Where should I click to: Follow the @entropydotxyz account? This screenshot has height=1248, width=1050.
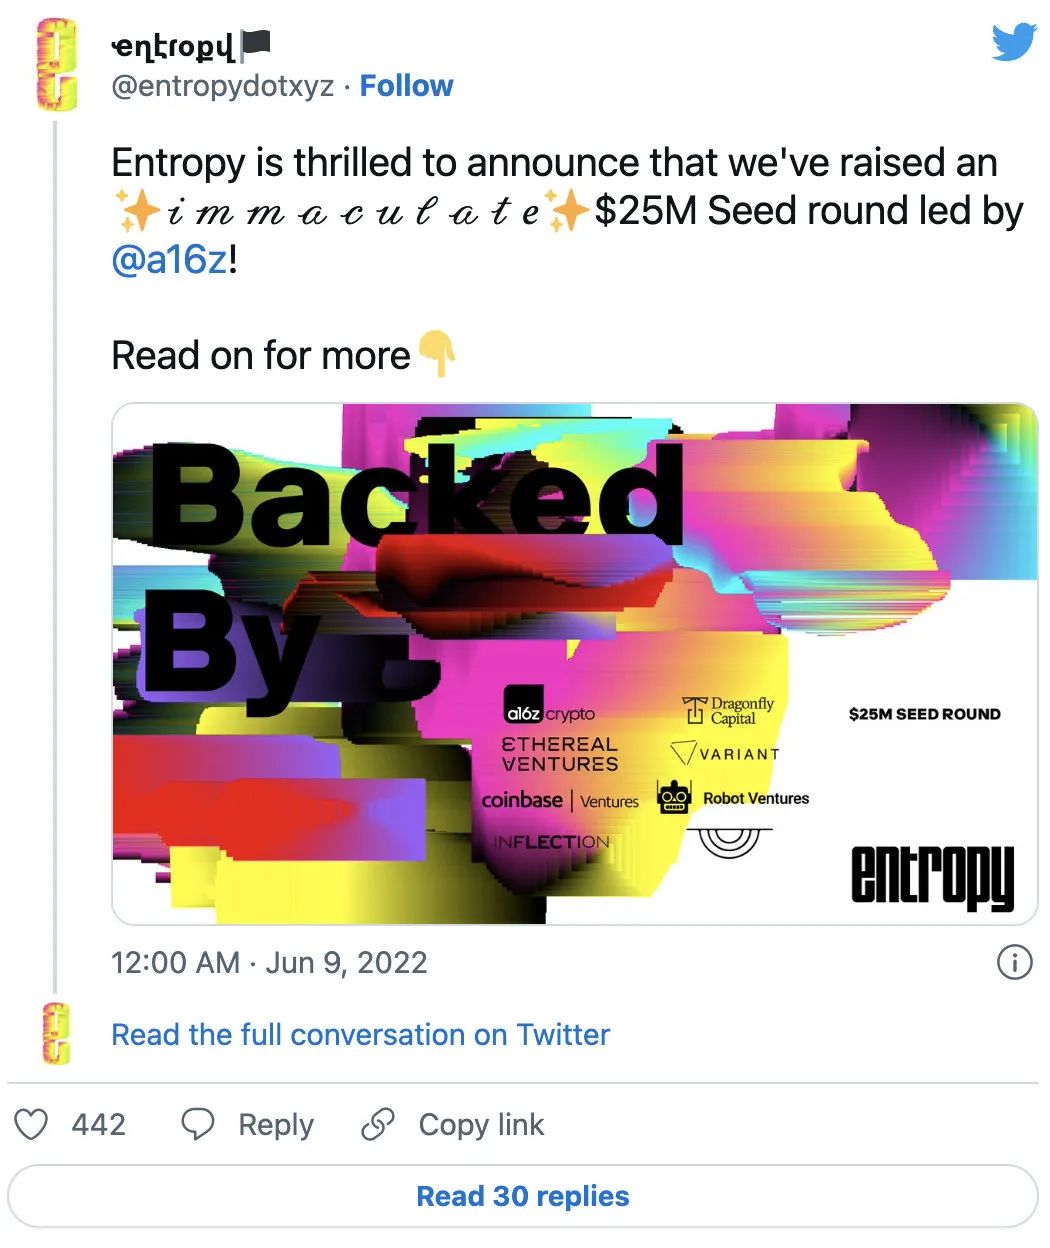[x=406, y=86]
